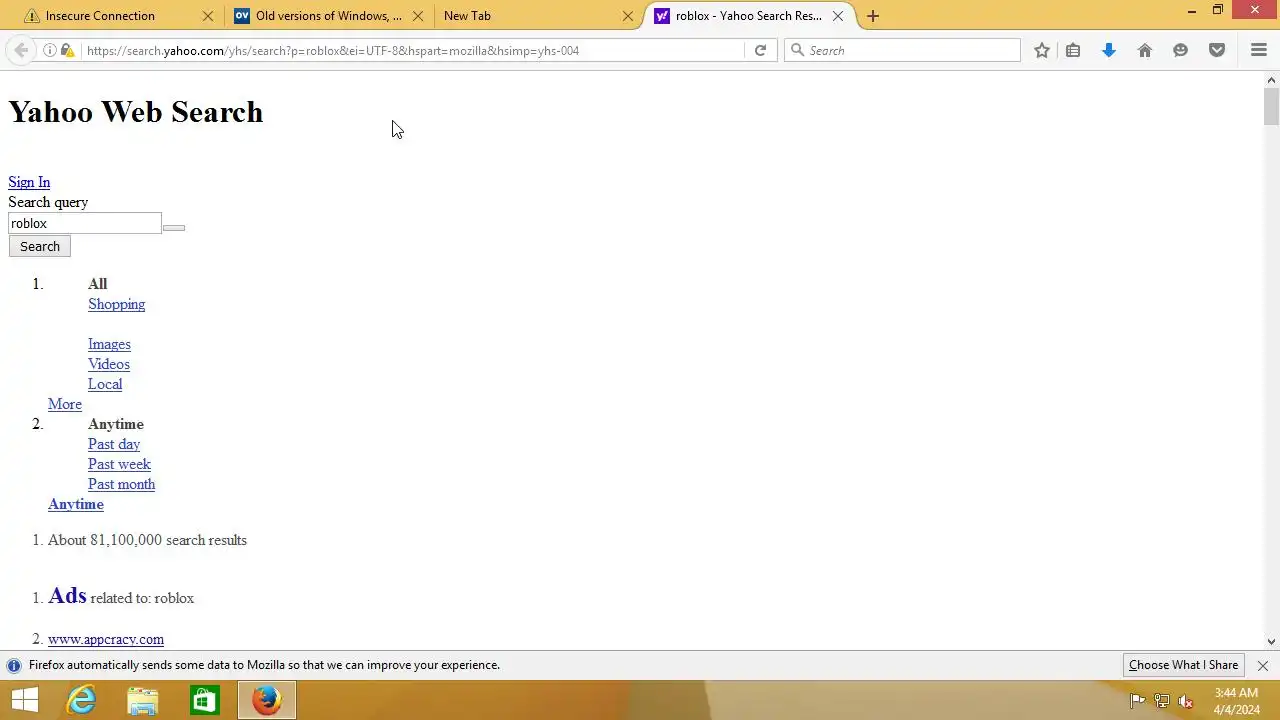Image resolution: width=1280 pixels, height=720 pixels.
Task: Open www.appcracy.com ad link
Action: 106,639
